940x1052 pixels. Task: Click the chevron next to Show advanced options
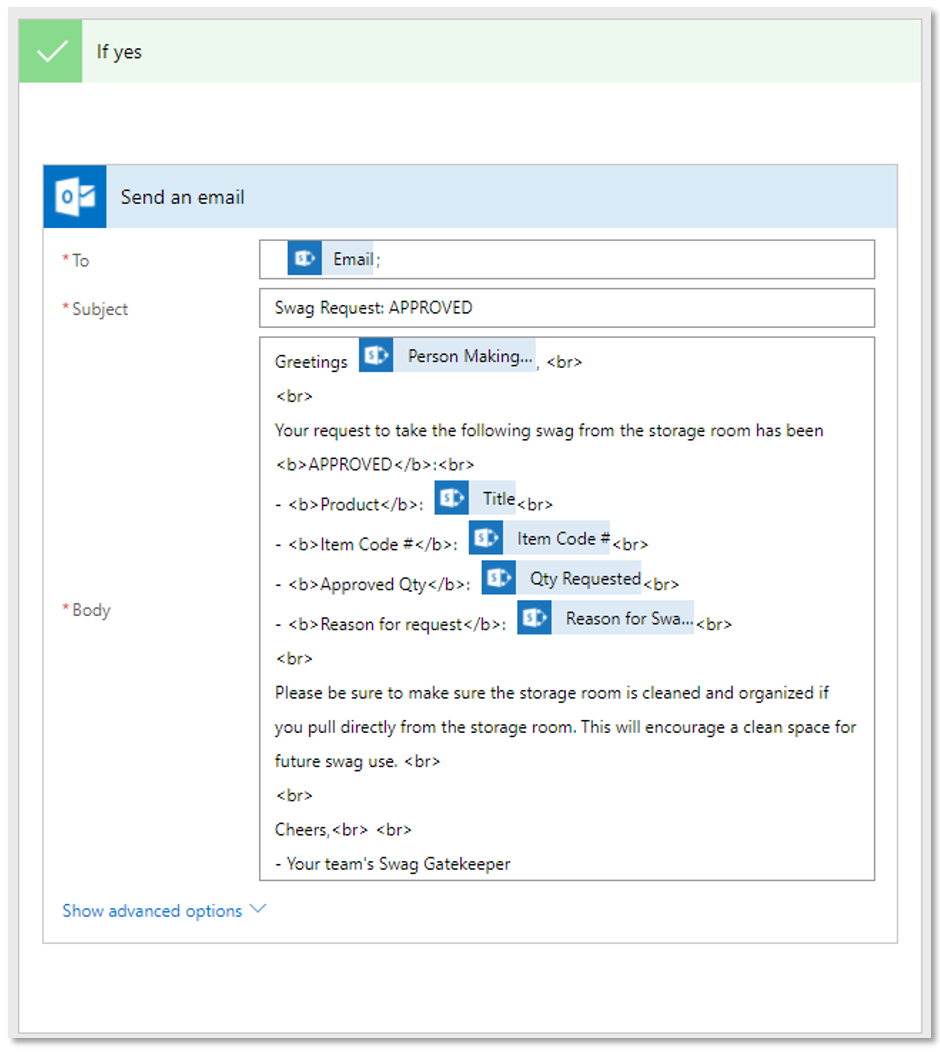[x=258, y=910]
